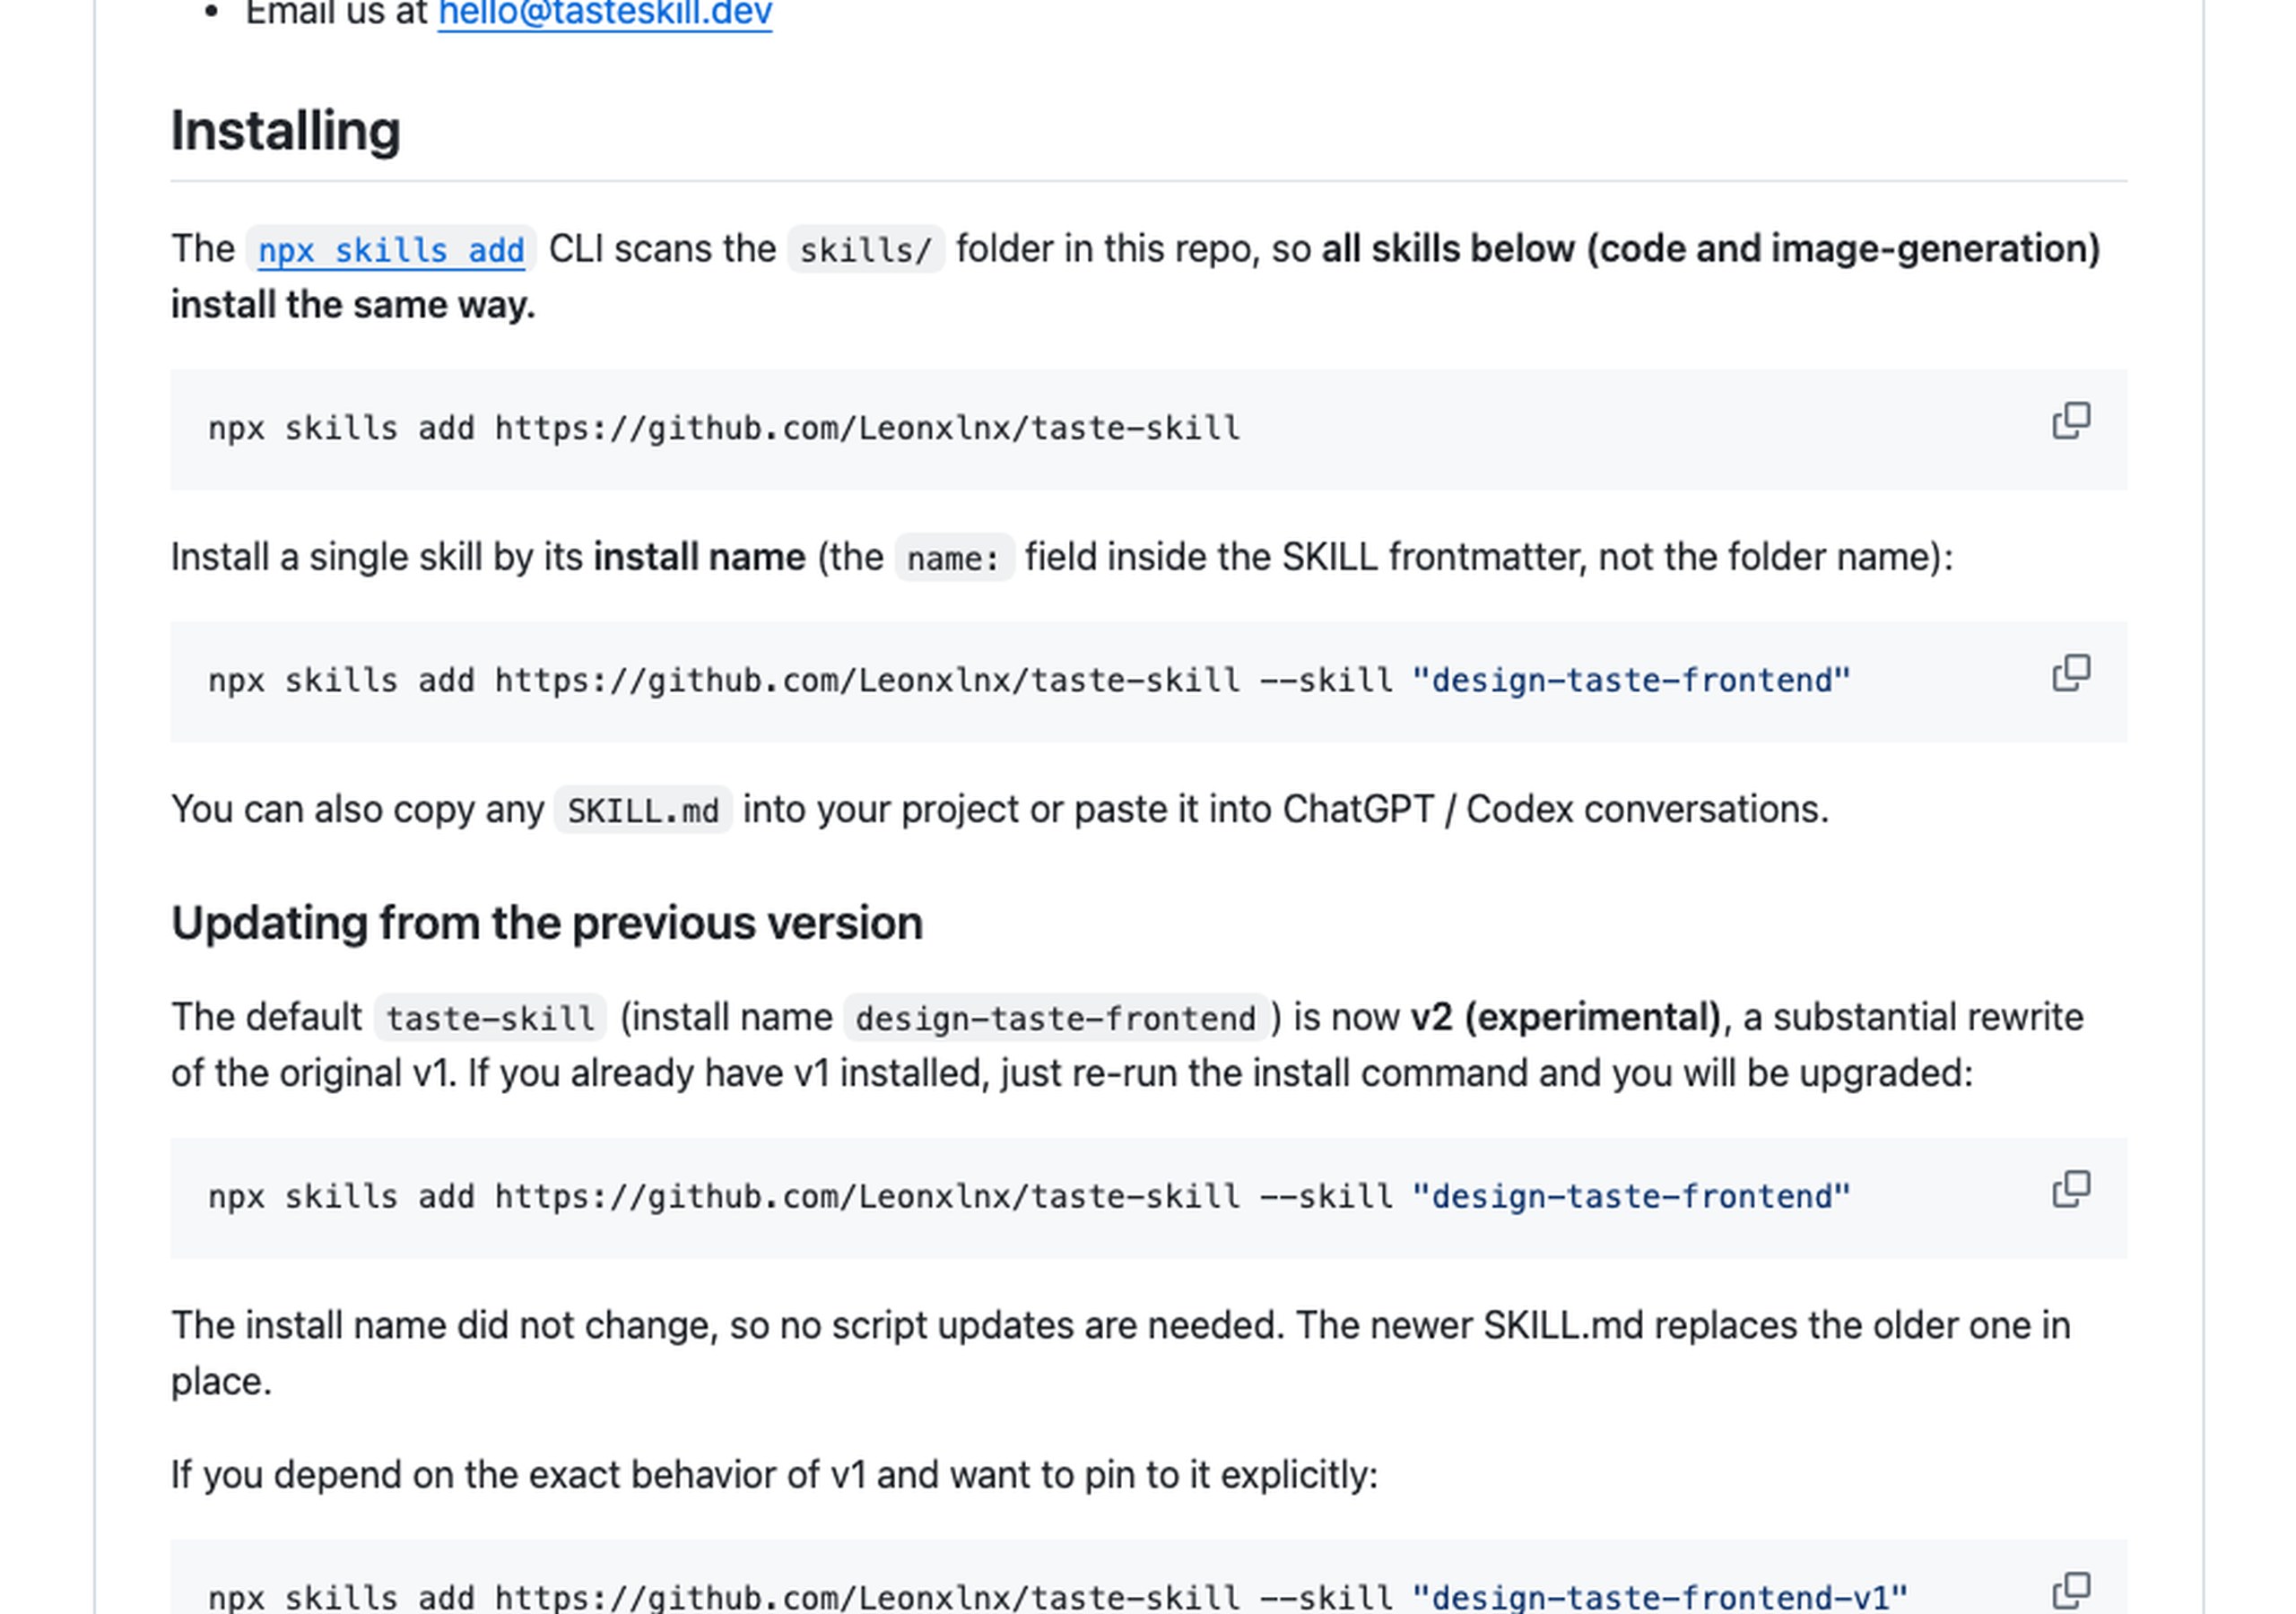Copy the basic npx skills add command
Screen dimensions: 2296x1614
point(2071,421)
